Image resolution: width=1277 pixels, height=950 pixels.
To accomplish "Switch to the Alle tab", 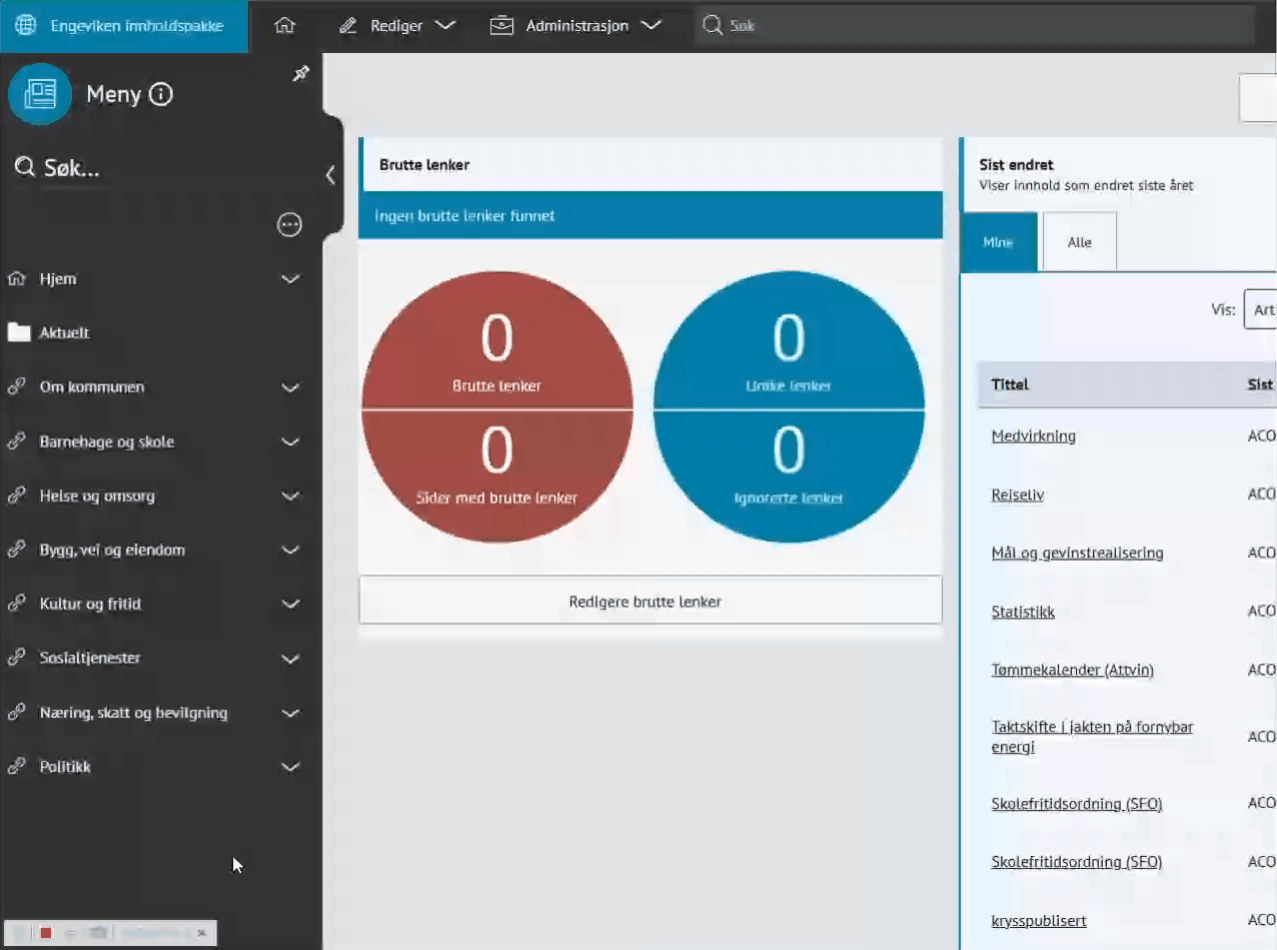I will pyautogui.click(x=1079, y=242).
